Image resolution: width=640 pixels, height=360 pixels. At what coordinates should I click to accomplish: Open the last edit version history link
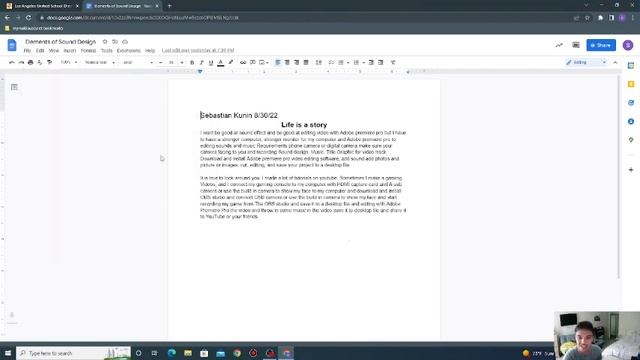198,51
